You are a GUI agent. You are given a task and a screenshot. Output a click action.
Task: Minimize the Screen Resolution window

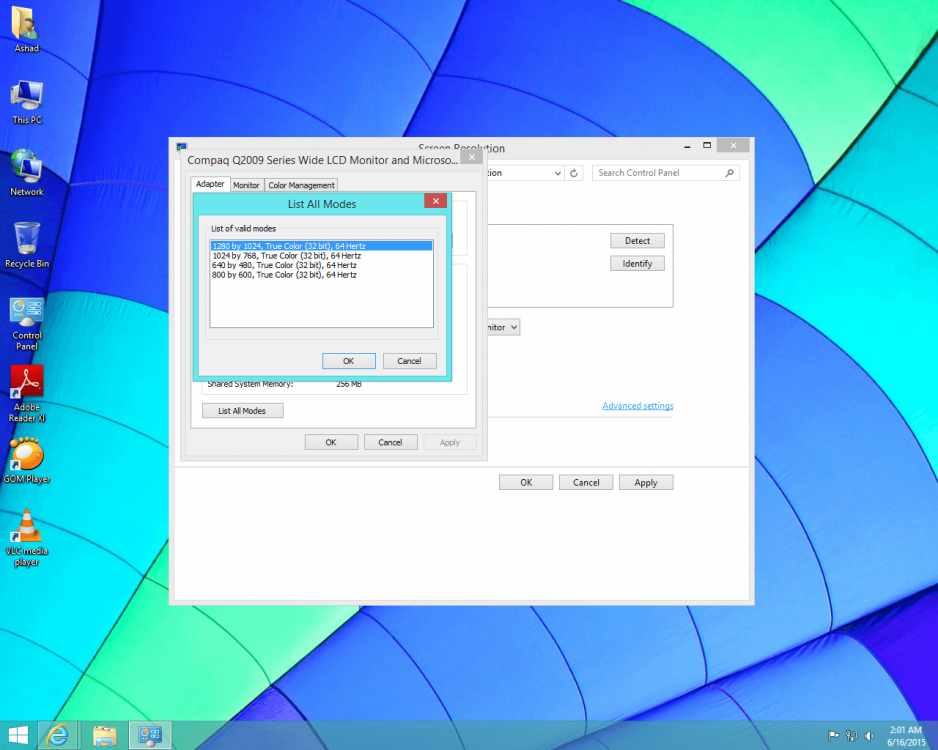click(687, 145)
